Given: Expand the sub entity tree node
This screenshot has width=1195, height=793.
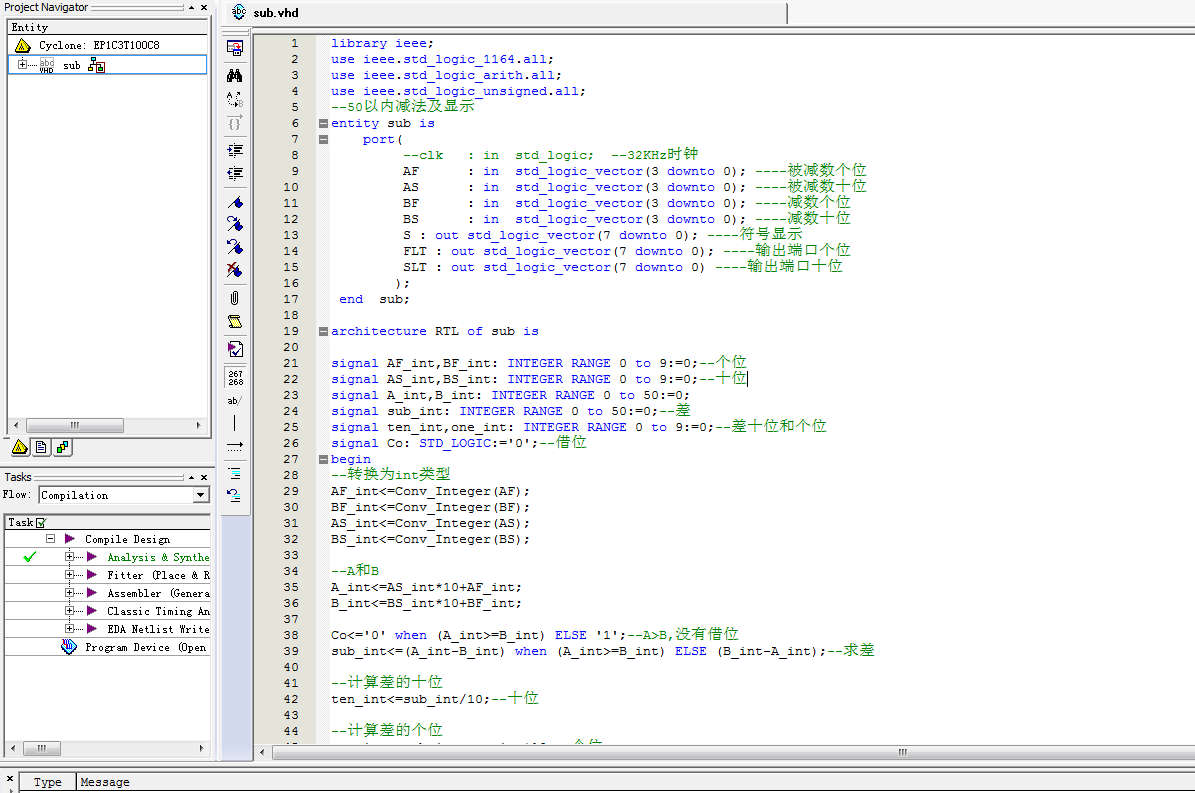Looking at the screenshot, I should [22, 64].
